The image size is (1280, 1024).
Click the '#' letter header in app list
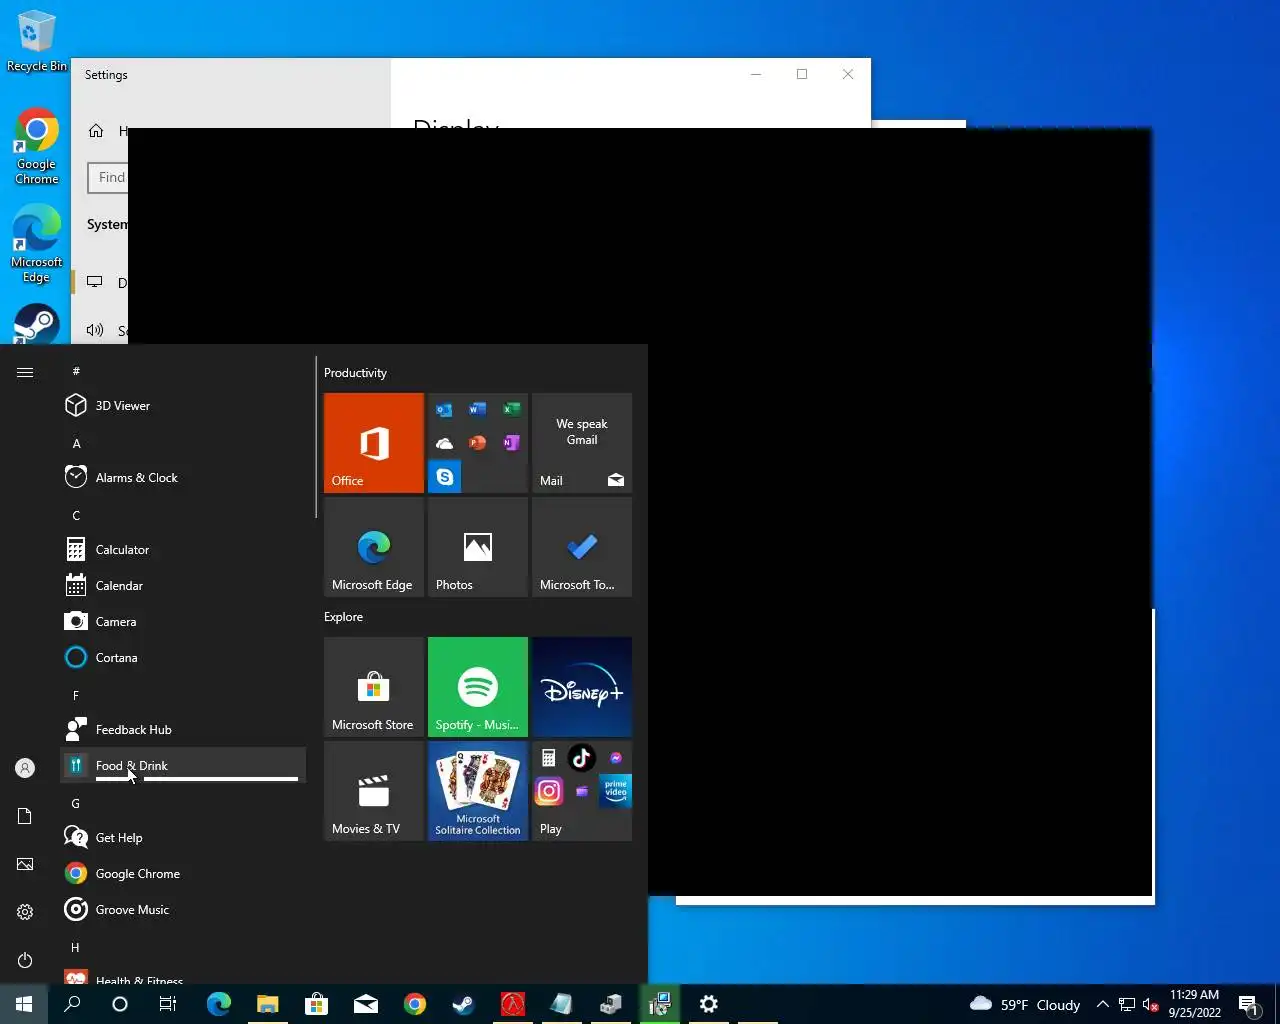point(76,371)
